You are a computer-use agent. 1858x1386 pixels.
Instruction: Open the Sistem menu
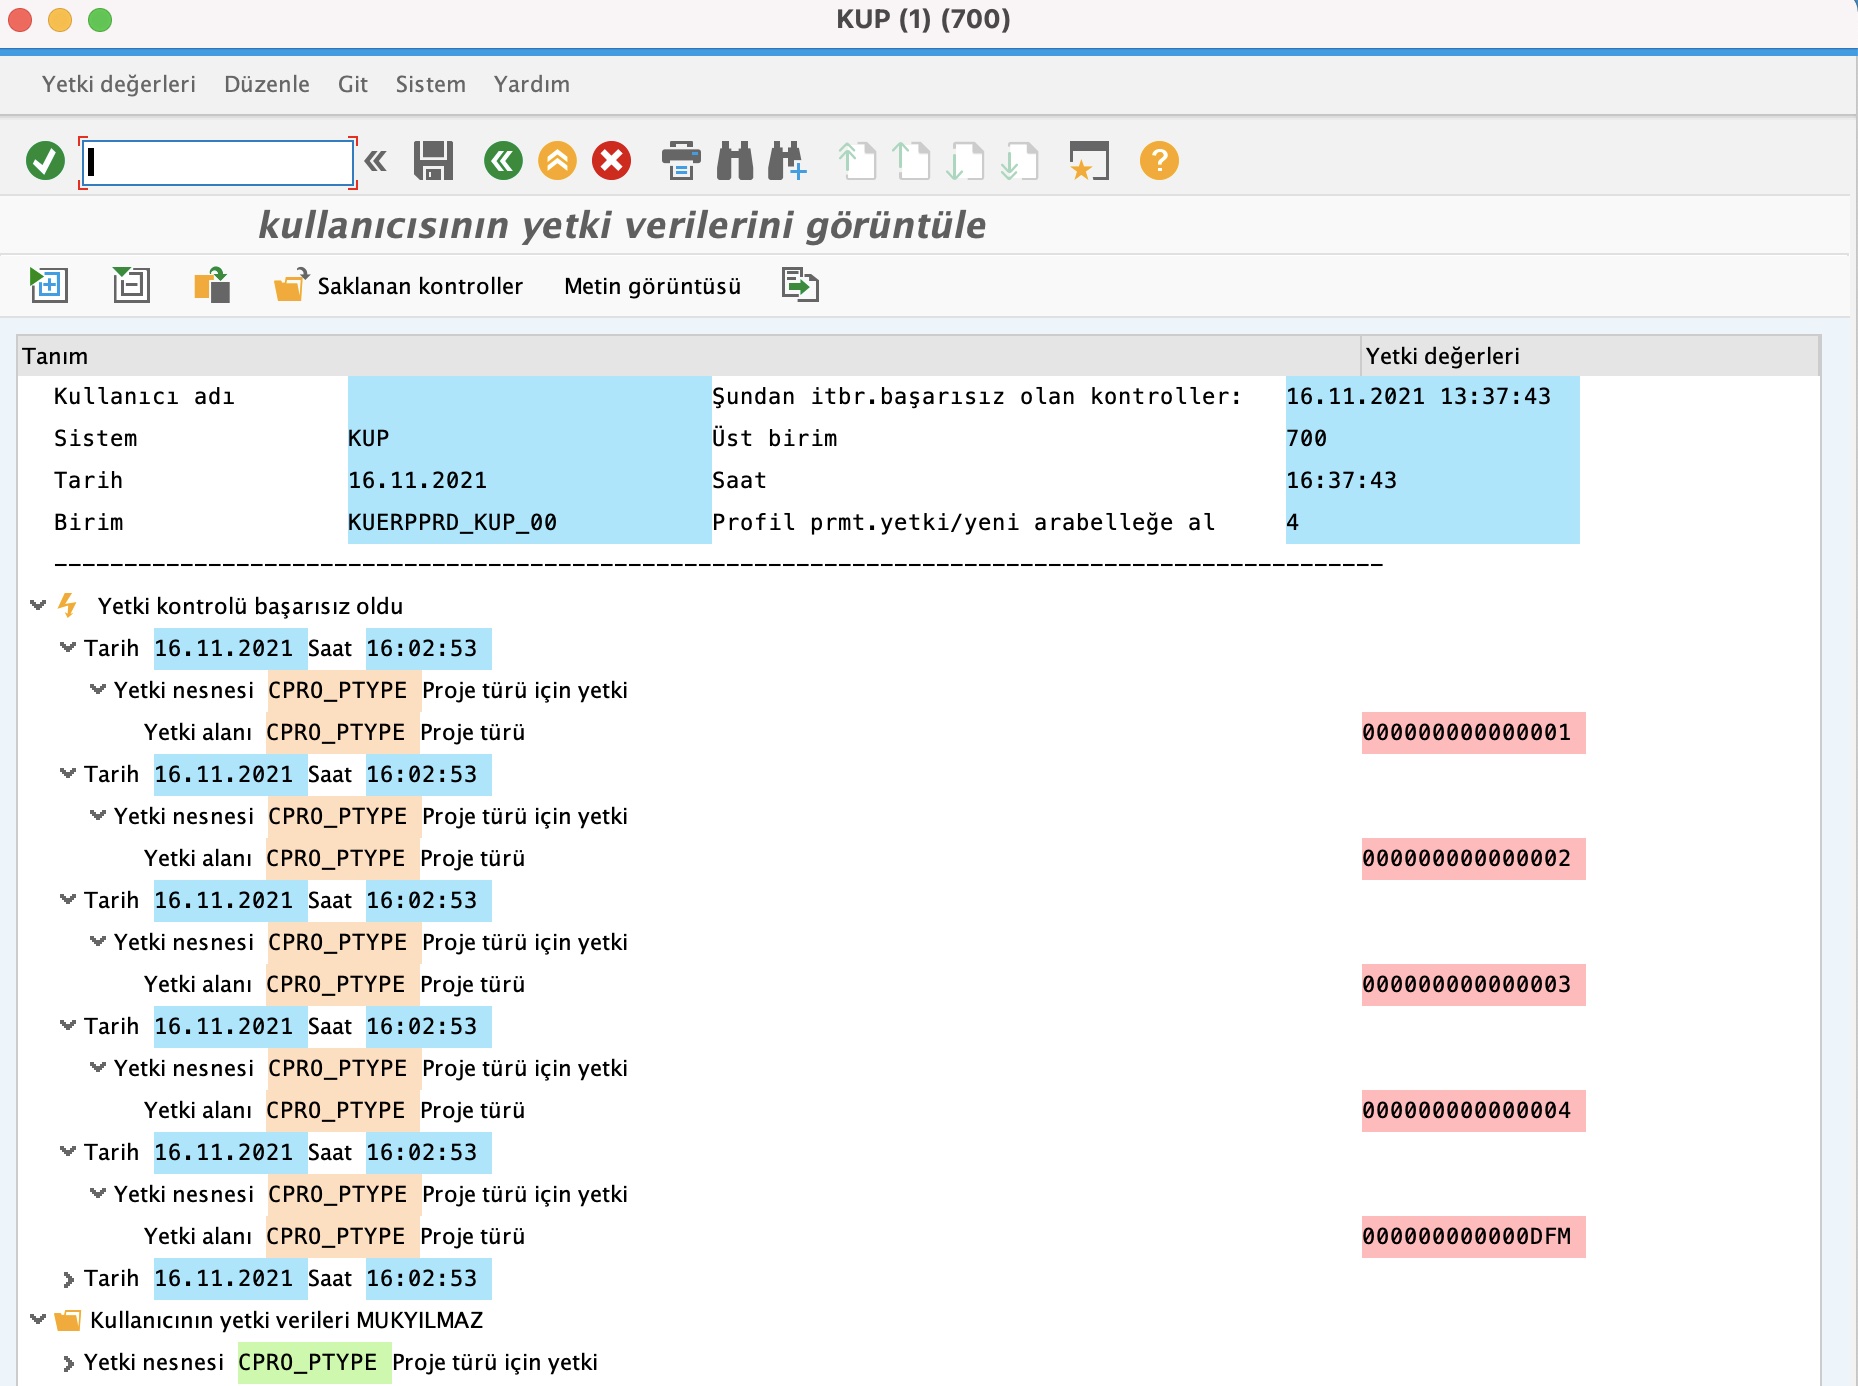pyautogui.click(x=430, y=84)
